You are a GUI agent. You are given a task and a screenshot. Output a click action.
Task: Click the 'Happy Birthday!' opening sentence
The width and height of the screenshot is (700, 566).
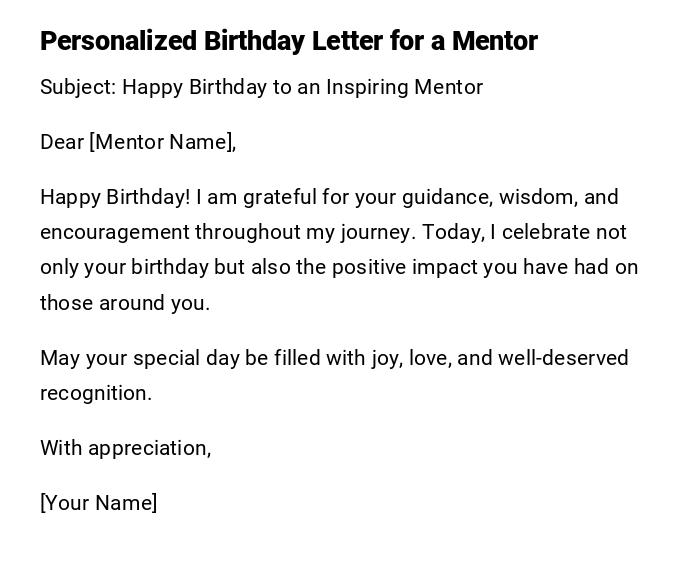click(115, 197)
